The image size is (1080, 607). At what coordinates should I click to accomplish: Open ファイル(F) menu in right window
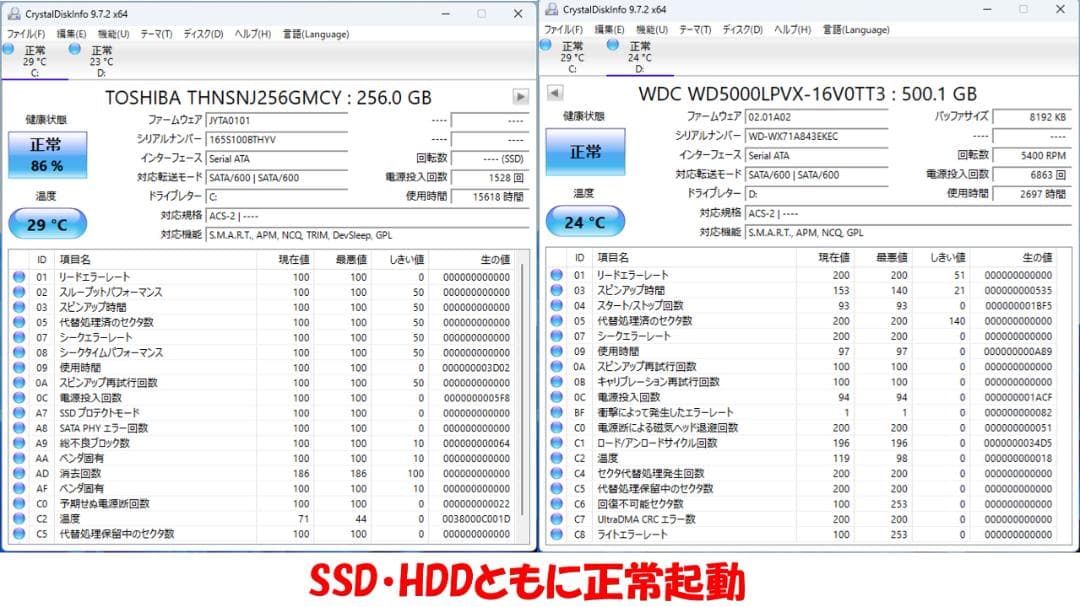563,30
